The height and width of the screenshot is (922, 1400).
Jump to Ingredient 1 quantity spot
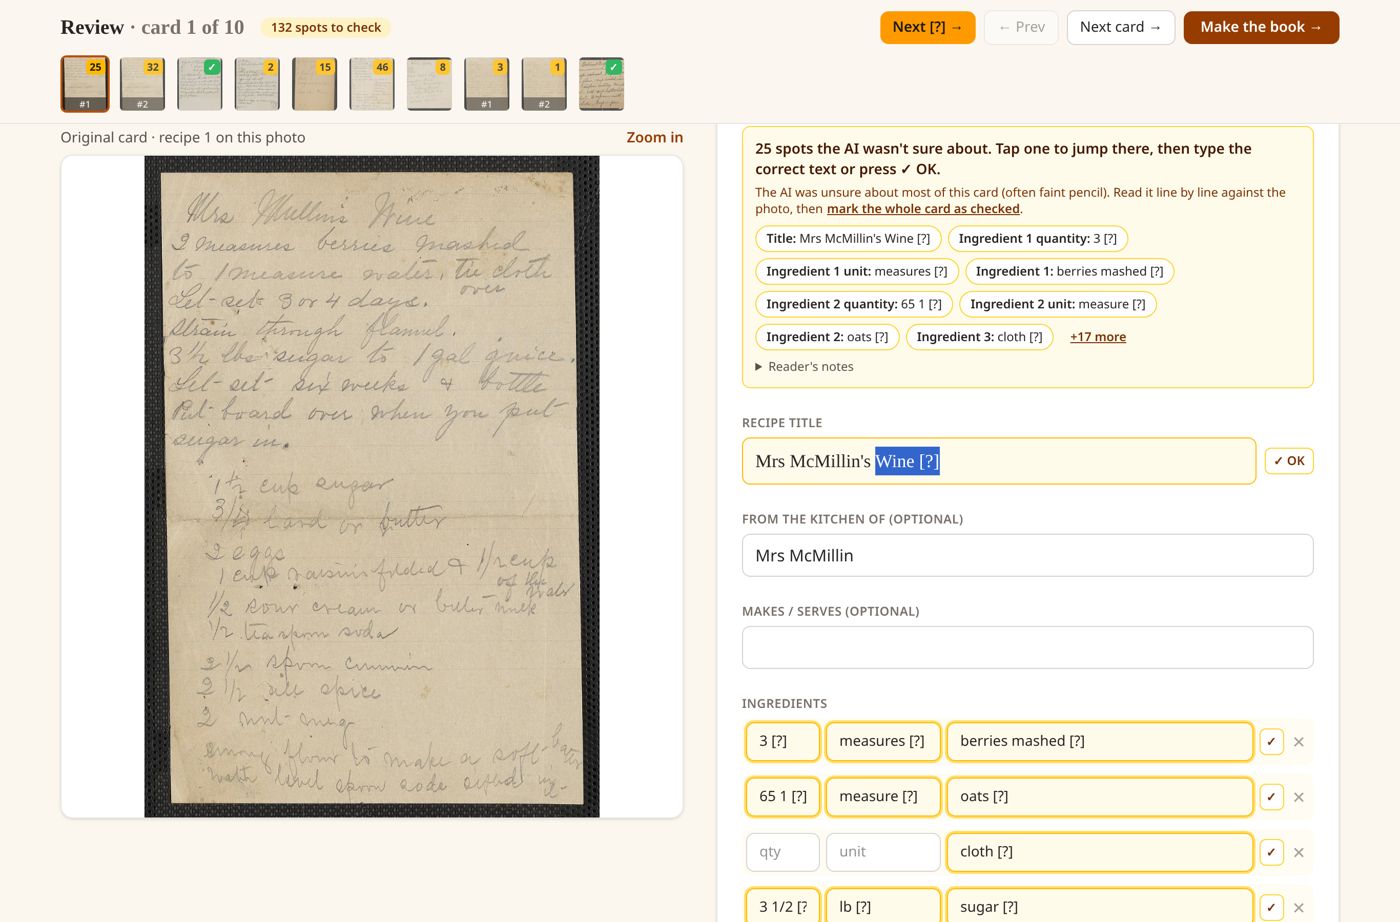1038,239
